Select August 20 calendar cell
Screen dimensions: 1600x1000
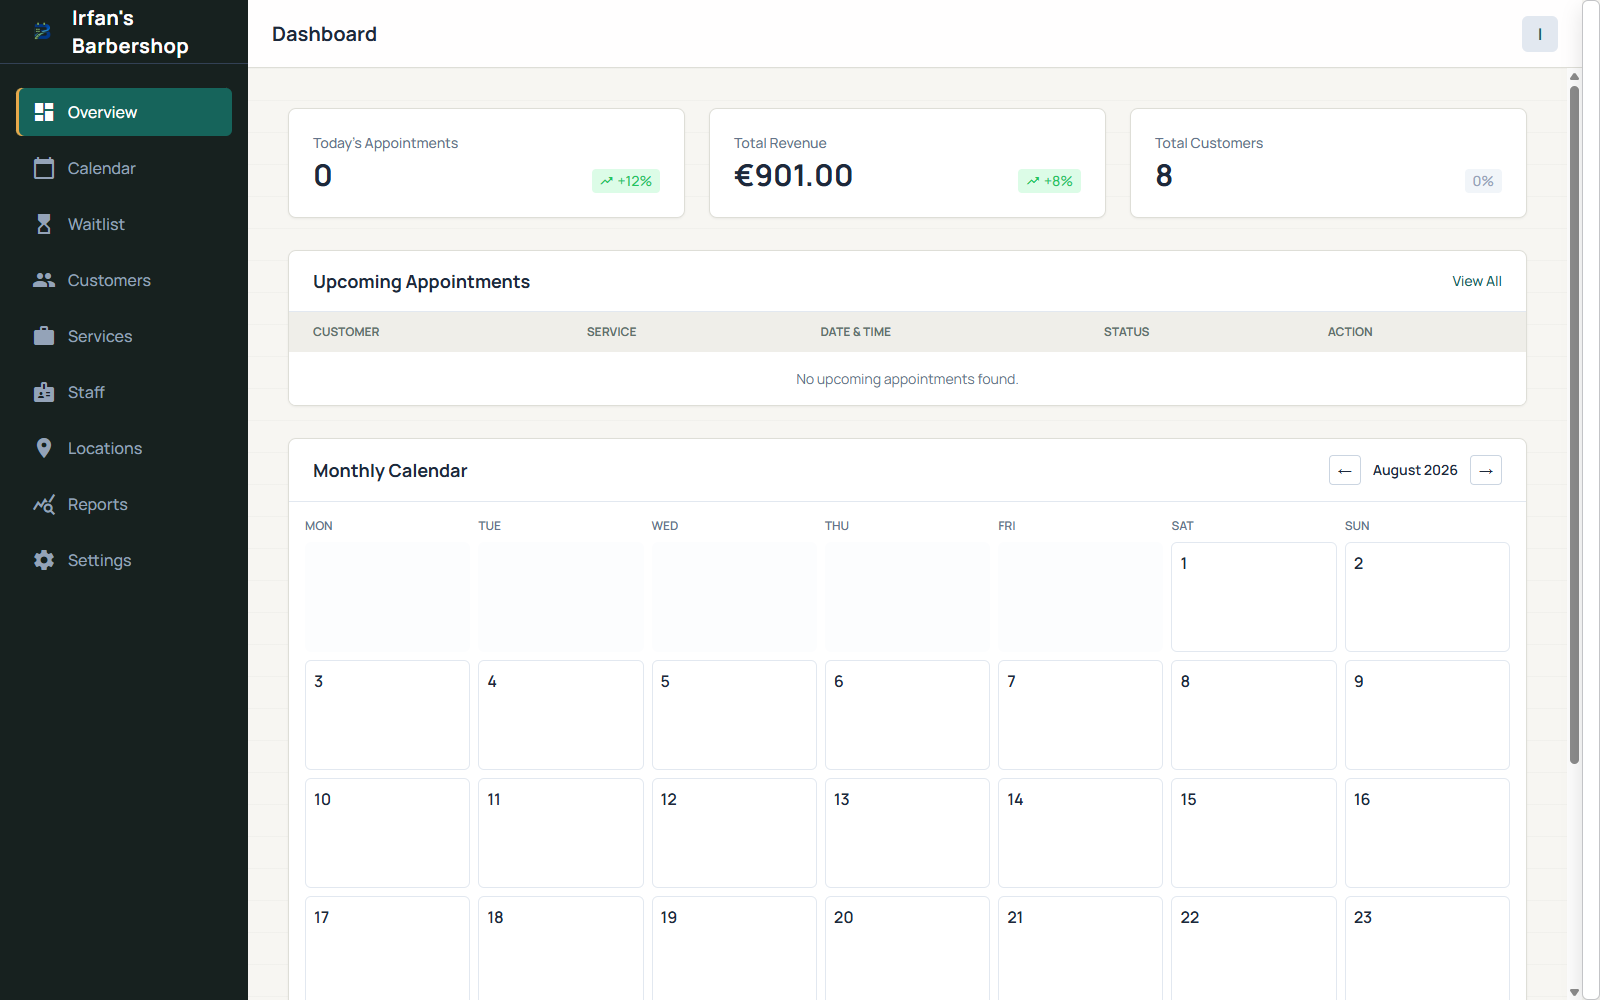pyautogui.click(x=907, y=948)
